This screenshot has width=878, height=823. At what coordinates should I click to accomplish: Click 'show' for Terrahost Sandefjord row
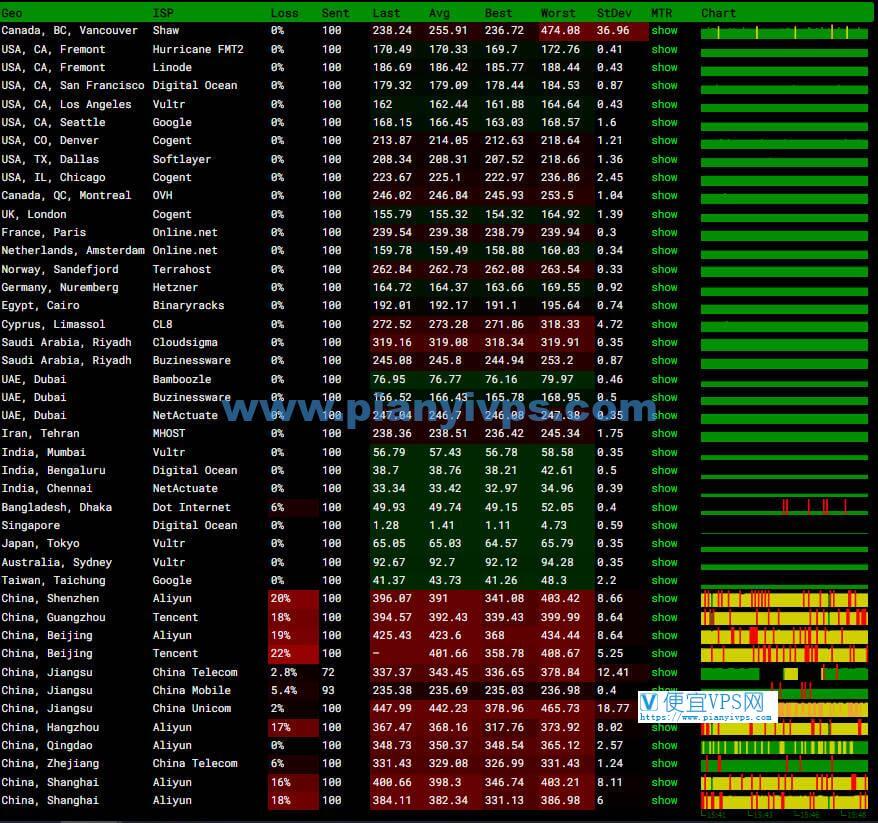pos(664,269)
